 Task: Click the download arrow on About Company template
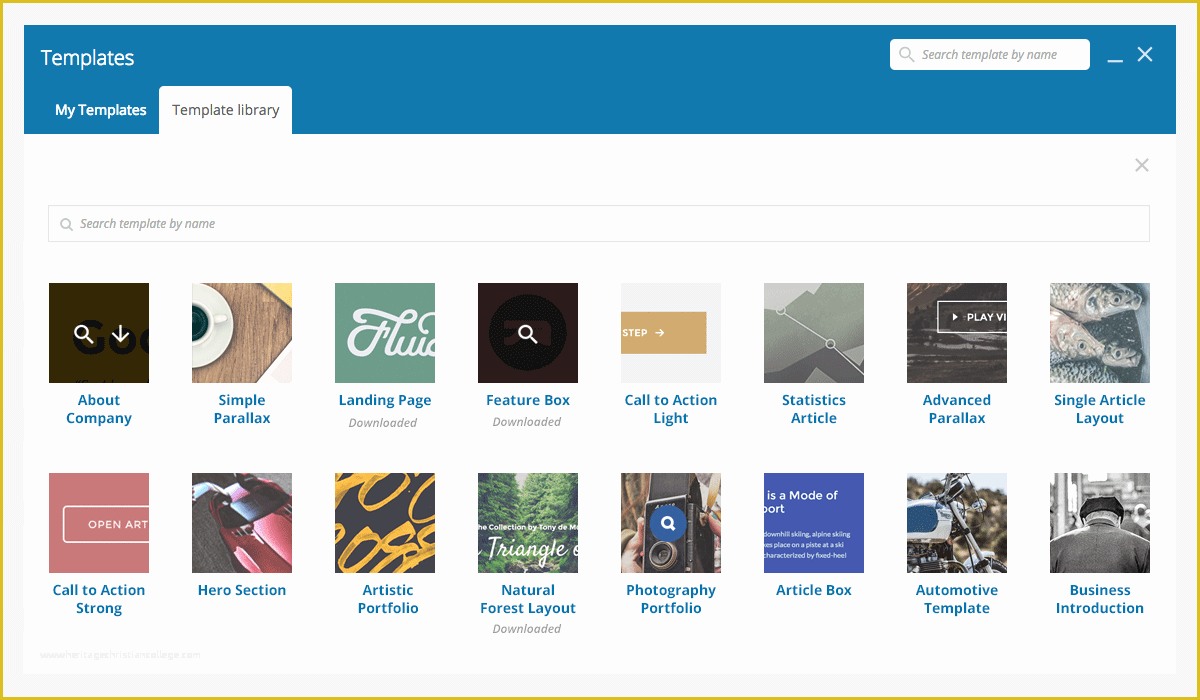(x=120, y=334)
